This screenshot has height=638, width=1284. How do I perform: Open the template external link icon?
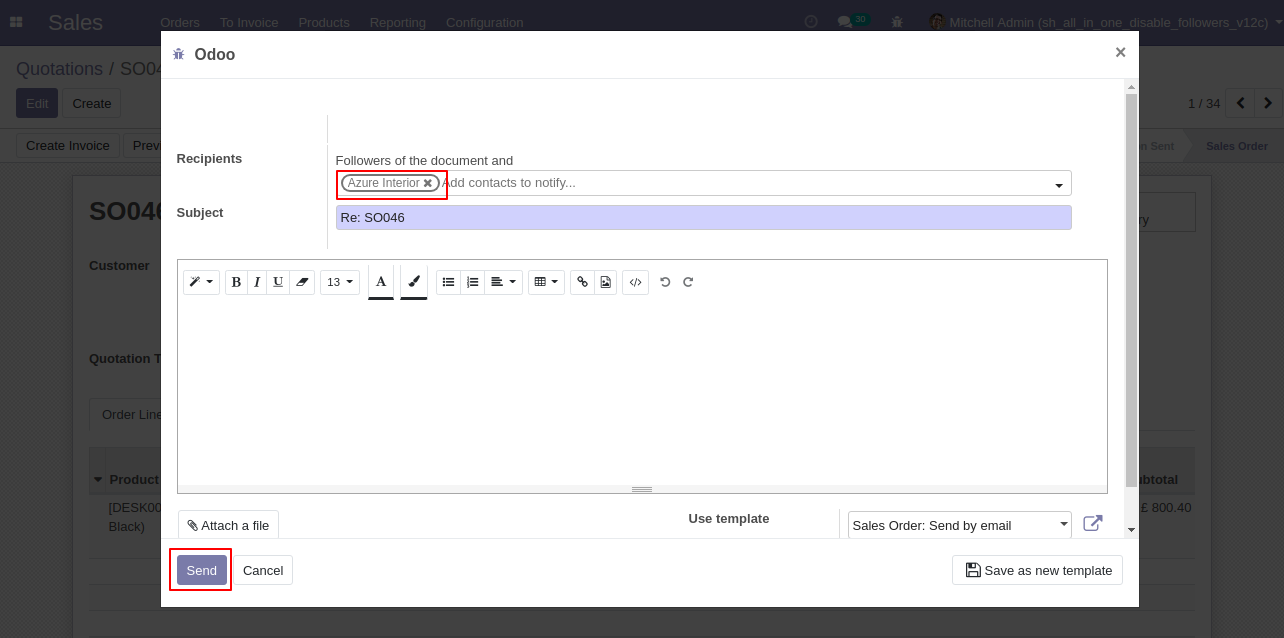coord(1093,523)
